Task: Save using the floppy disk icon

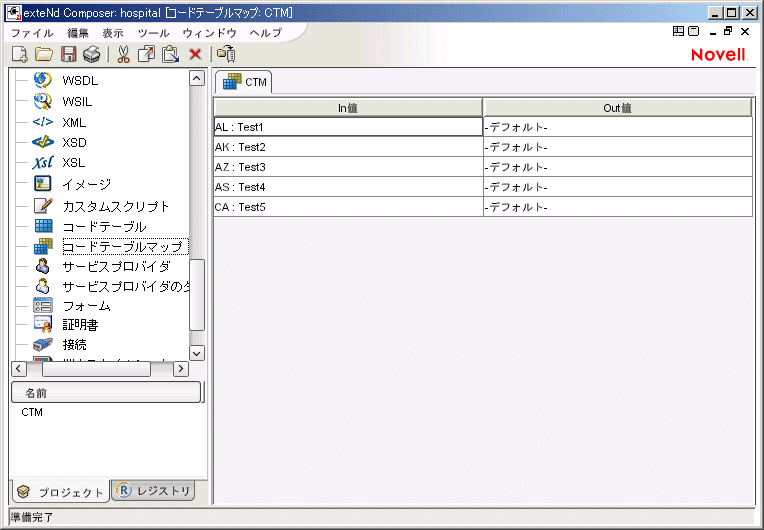Action: click(x=68, y=54)
